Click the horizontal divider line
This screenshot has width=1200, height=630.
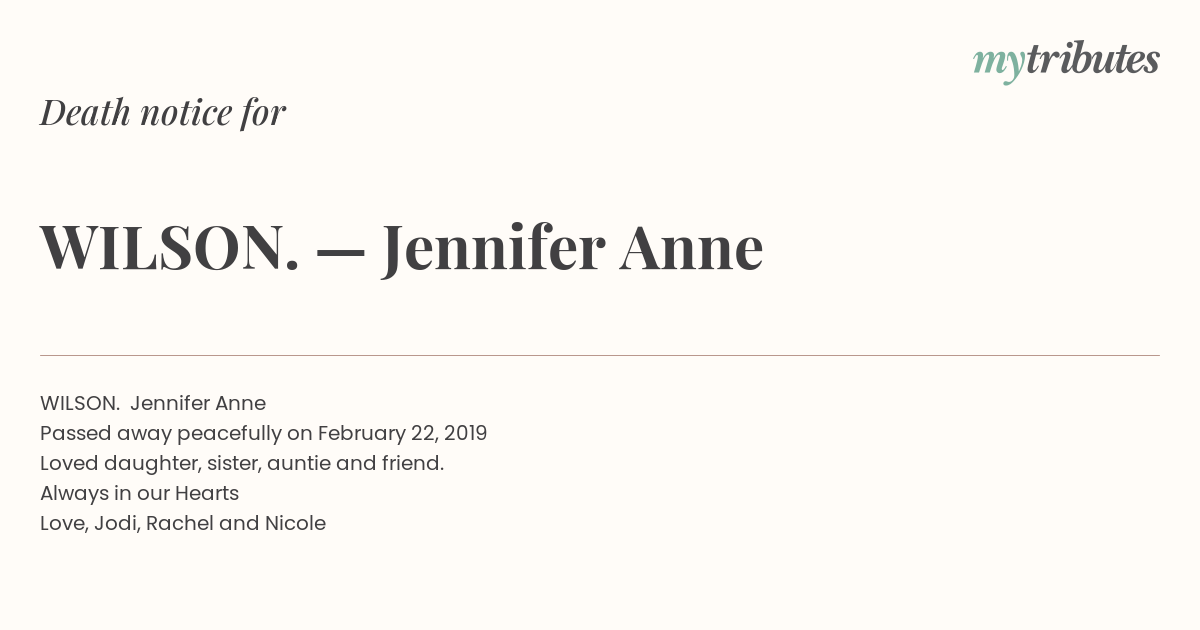600,355
